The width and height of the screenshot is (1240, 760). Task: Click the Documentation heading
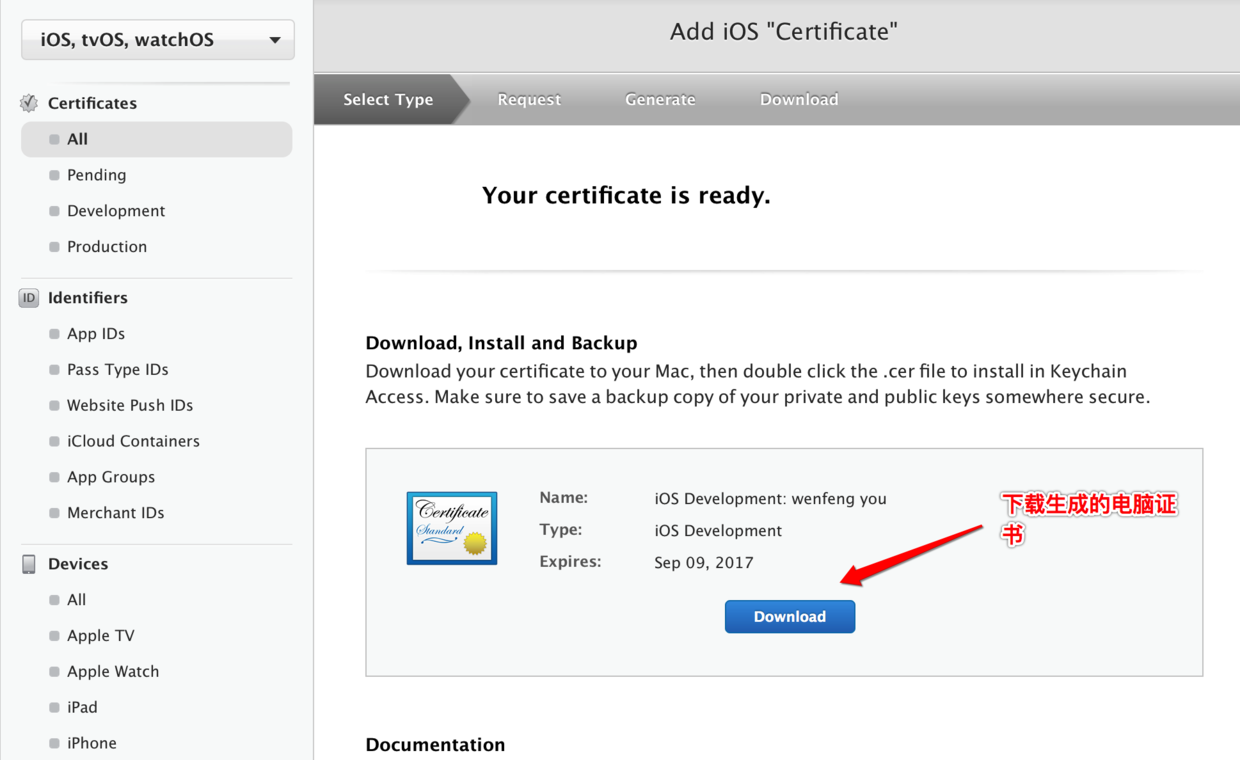tap(435, 745)
